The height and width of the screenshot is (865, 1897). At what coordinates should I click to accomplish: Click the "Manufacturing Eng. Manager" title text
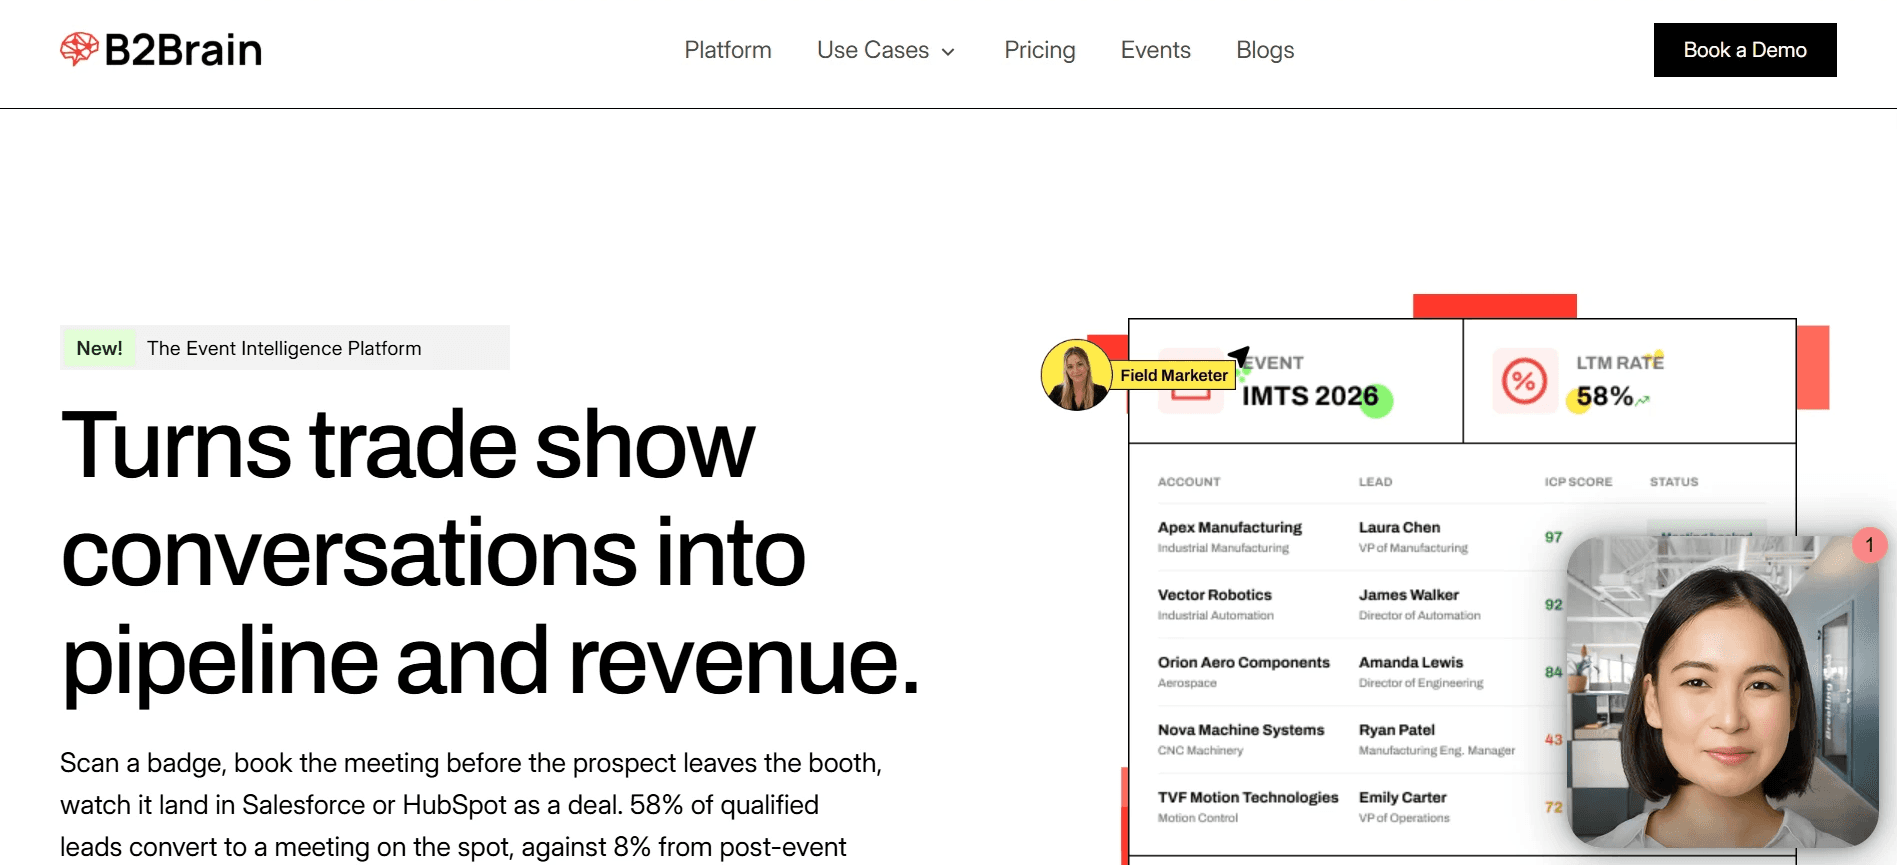click(1437, 751)
